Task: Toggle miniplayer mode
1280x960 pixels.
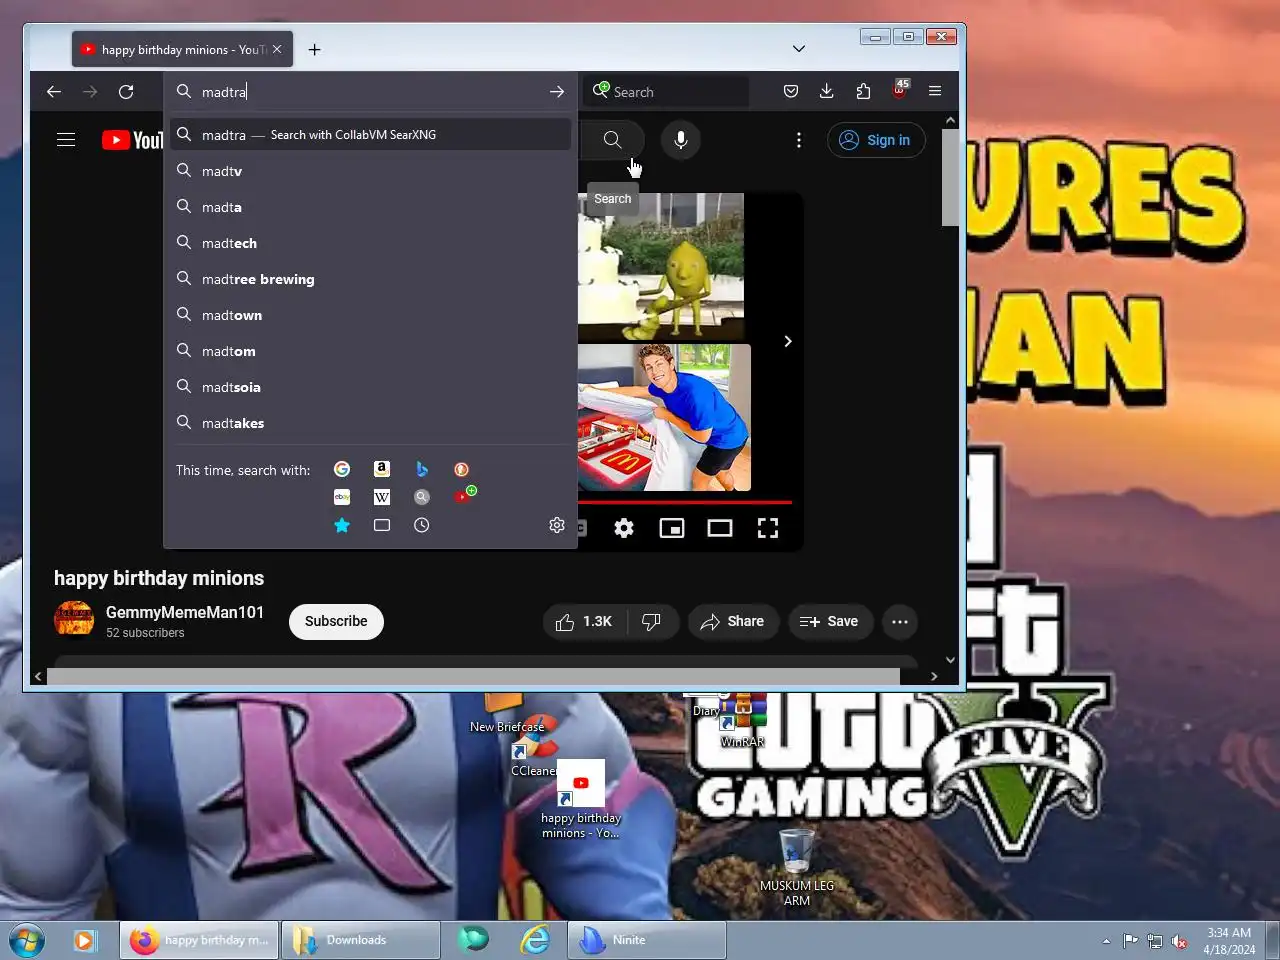Action: [x=672, y=528]
